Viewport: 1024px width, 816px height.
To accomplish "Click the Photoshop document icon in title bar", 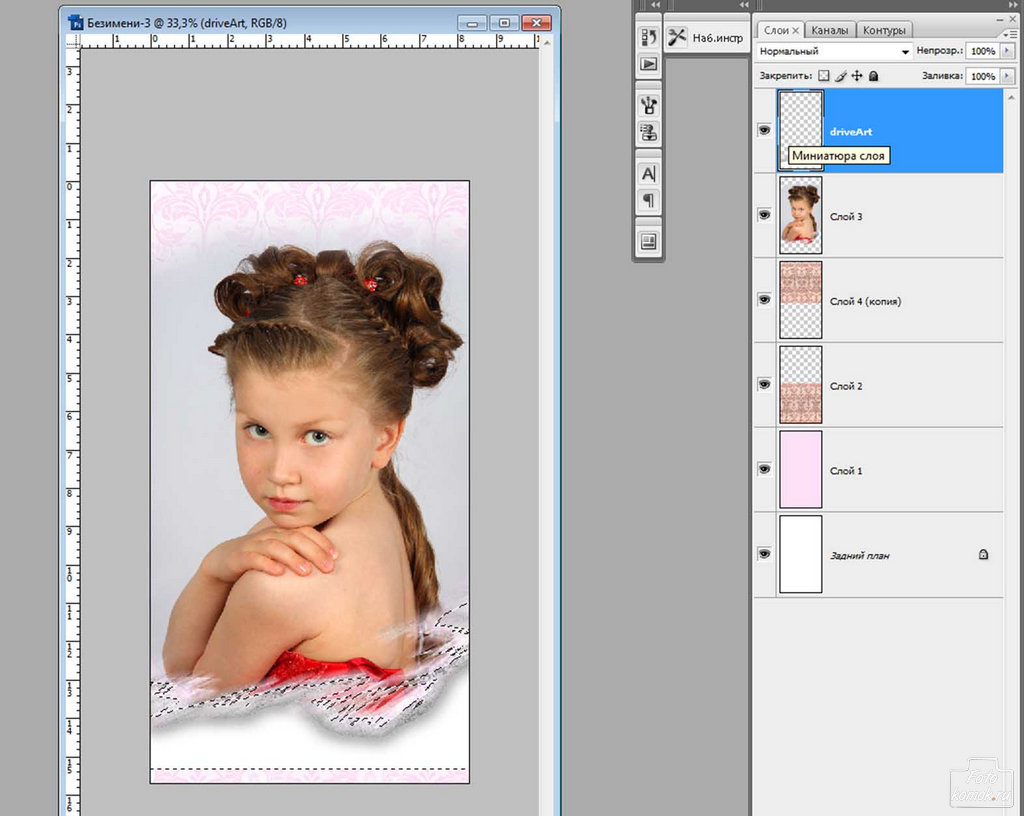I will 76,24.
